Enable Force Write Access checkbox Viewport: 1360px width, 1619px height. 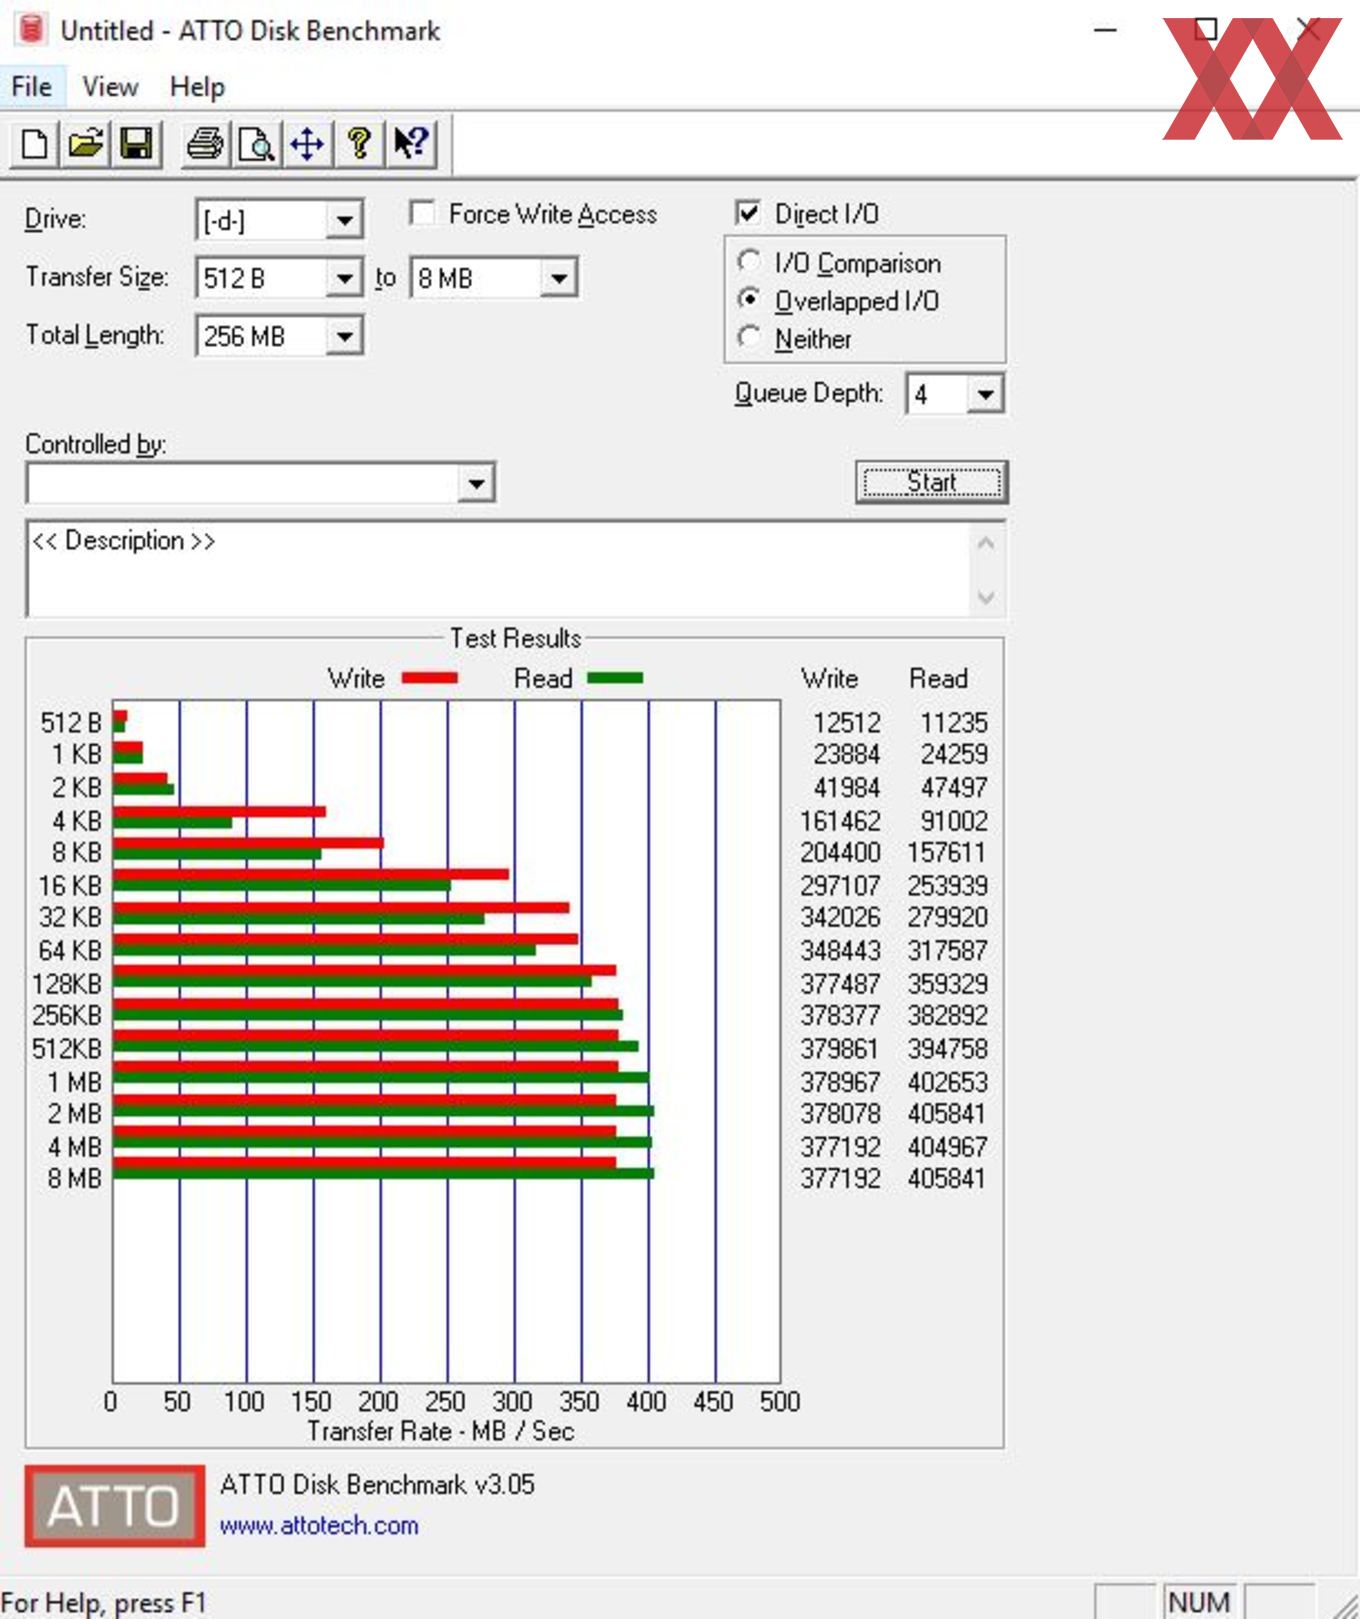click(423, 213)
